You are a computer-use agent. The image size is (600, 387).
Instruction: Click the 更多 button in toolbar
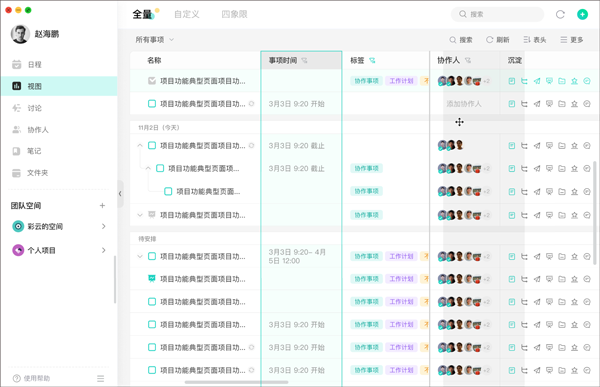click(572, 40)
